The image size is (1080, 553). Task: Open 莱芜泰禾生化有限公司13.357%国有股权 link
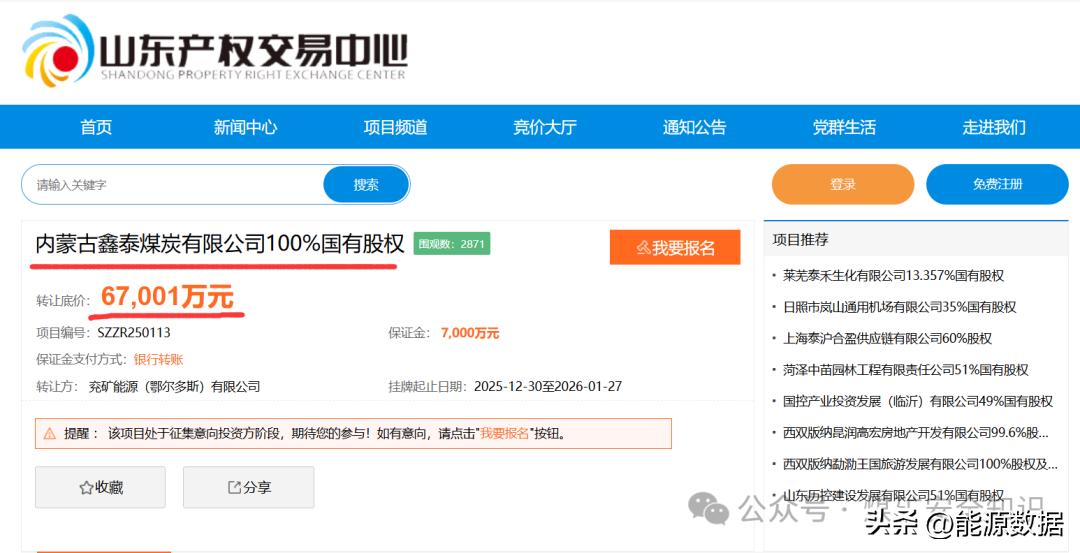pos(893,275)
